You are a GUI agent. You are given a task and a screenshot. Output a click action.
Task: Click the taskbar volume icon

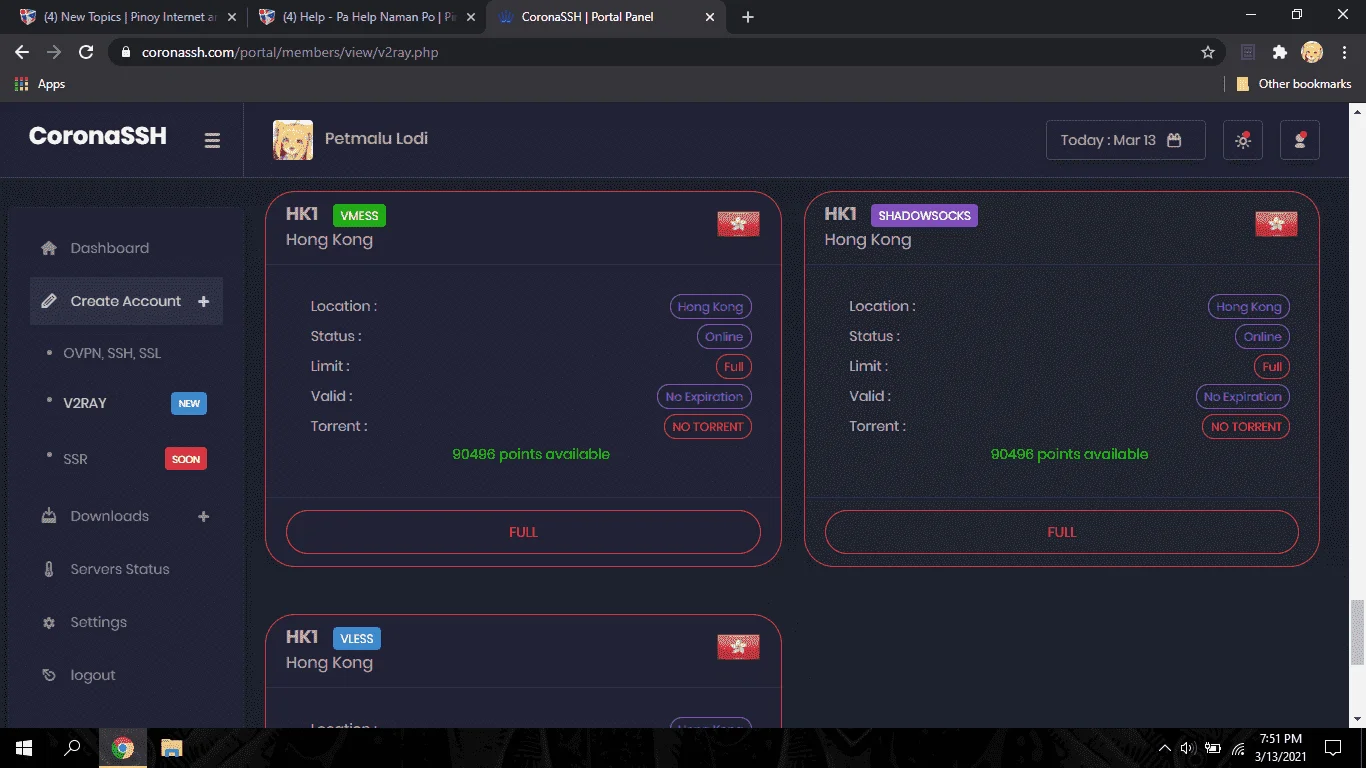pyautogui.click(x=1187, y=748)
